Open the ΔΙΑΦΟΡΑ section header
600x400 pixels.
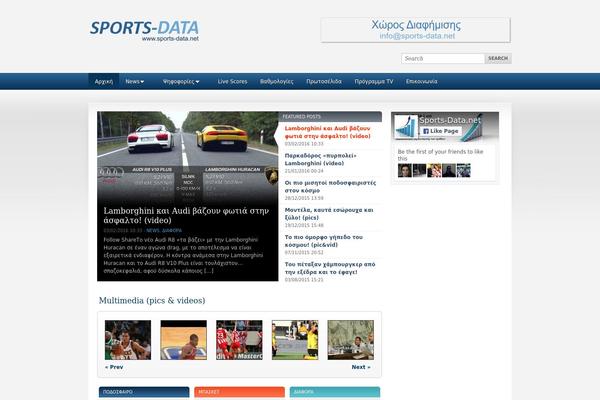click(335, 392)
